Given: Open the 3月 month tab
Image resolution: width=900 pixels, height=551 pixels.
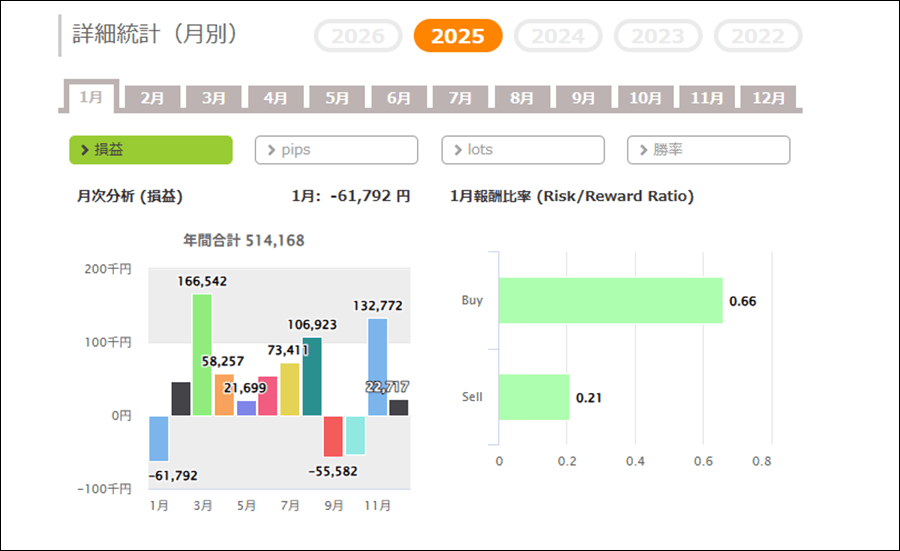Looking at the screenshot, I should point(214,98).
